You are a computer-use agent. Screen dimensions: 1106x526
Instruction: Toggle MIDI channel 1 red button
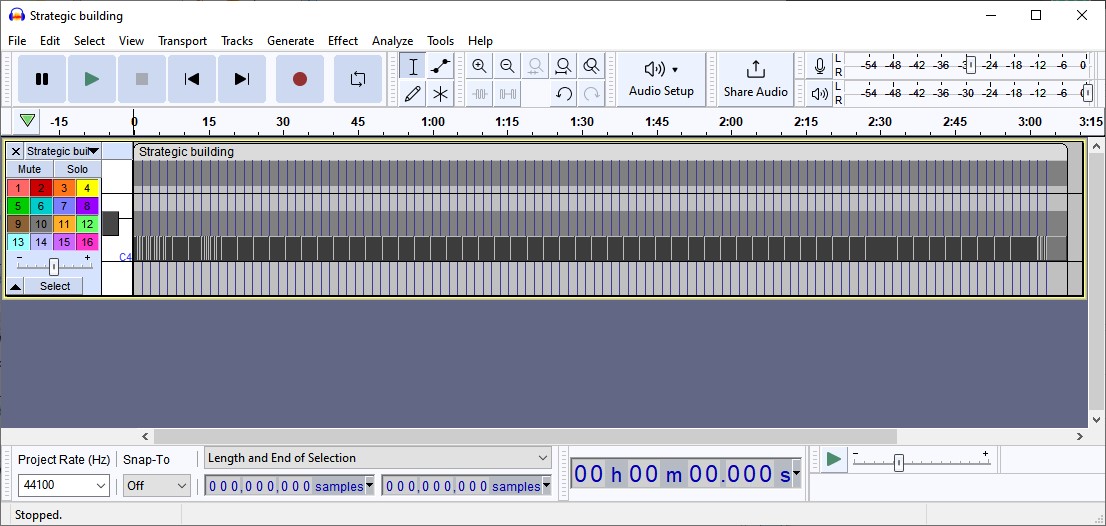18,188
